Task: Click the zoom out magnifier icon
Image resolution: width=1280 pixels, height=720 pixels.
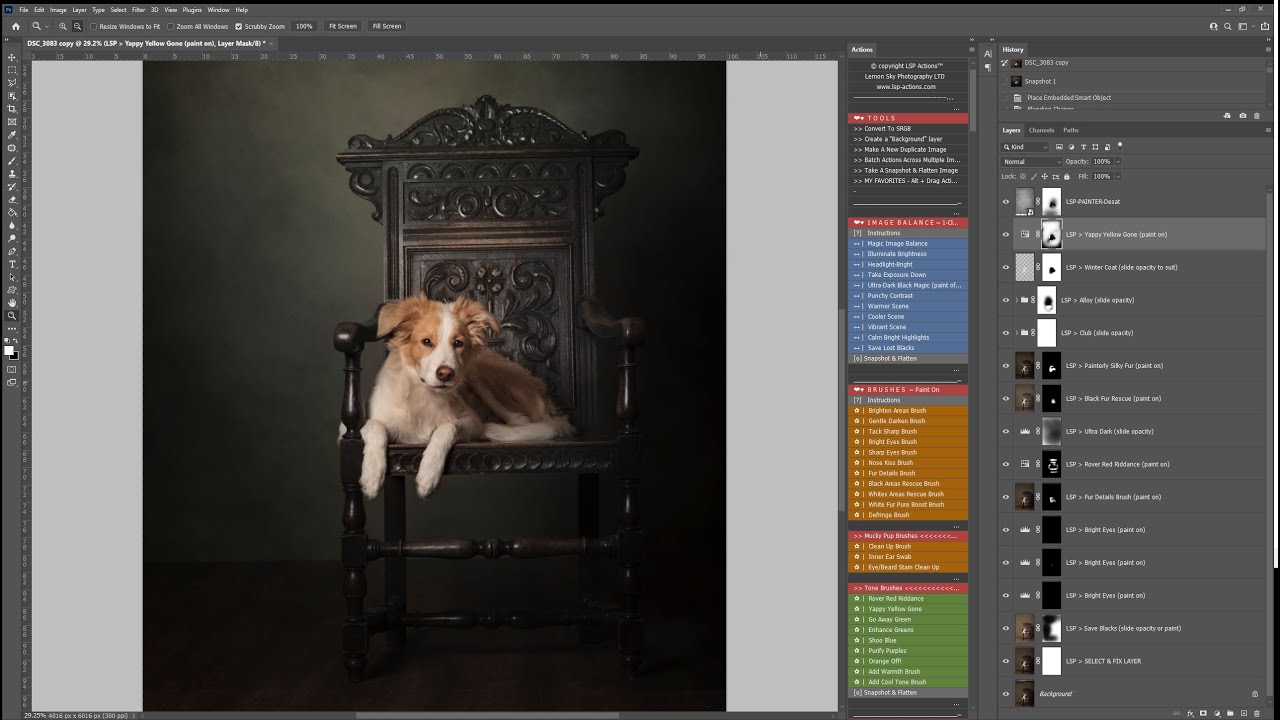Action: pyautogui.click(x=77, y=26)
